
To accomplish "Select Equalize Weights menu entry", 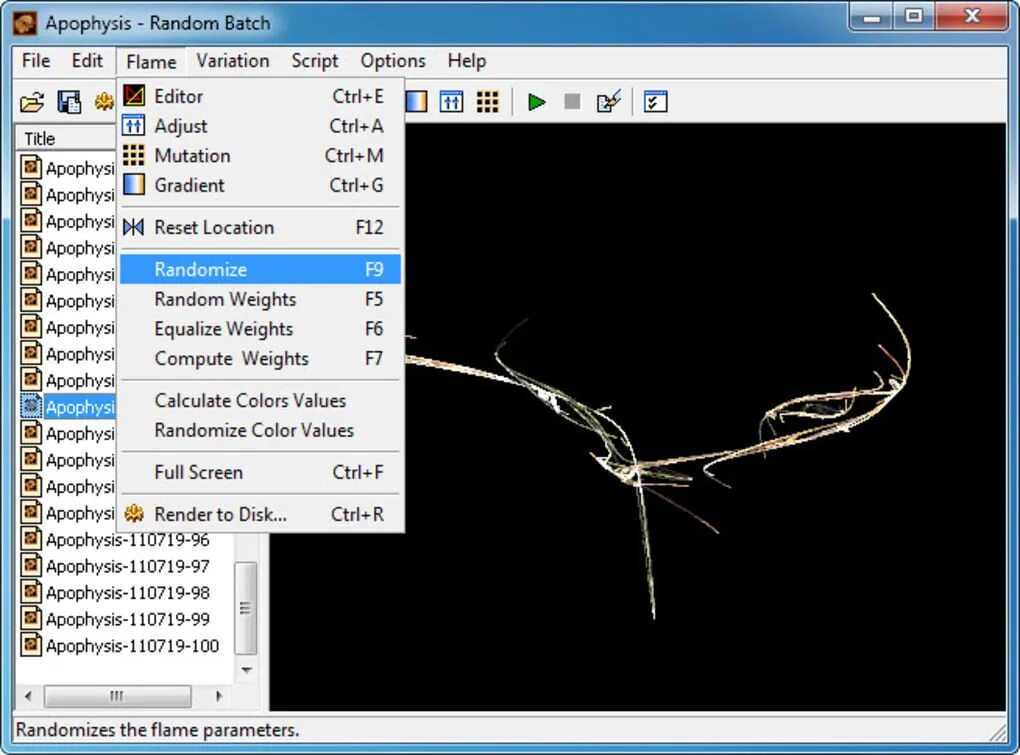I will tap(260, 329).
